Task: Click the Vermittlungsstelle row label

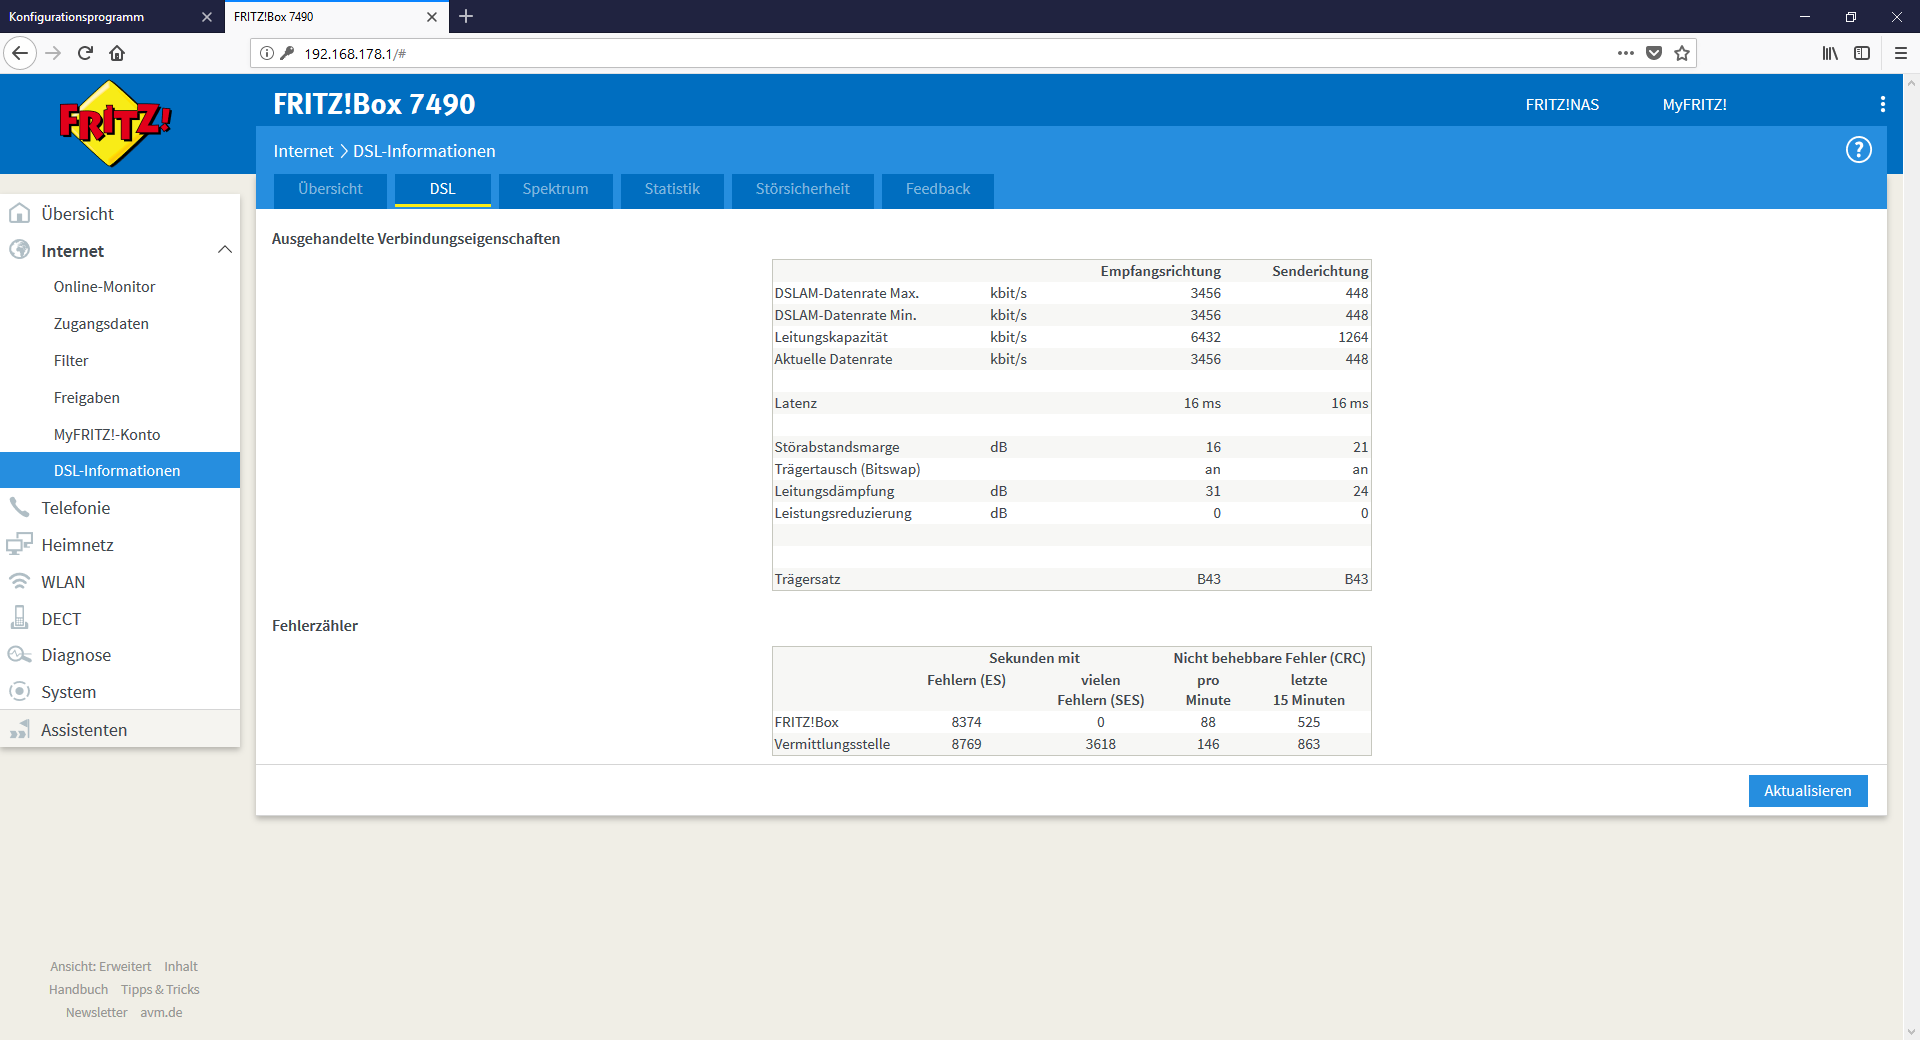Action: (832, 744)
